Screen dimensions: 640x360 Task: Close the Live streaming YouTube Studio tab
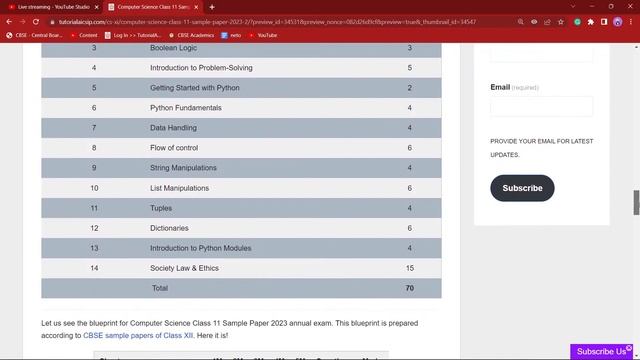[96, 7]
